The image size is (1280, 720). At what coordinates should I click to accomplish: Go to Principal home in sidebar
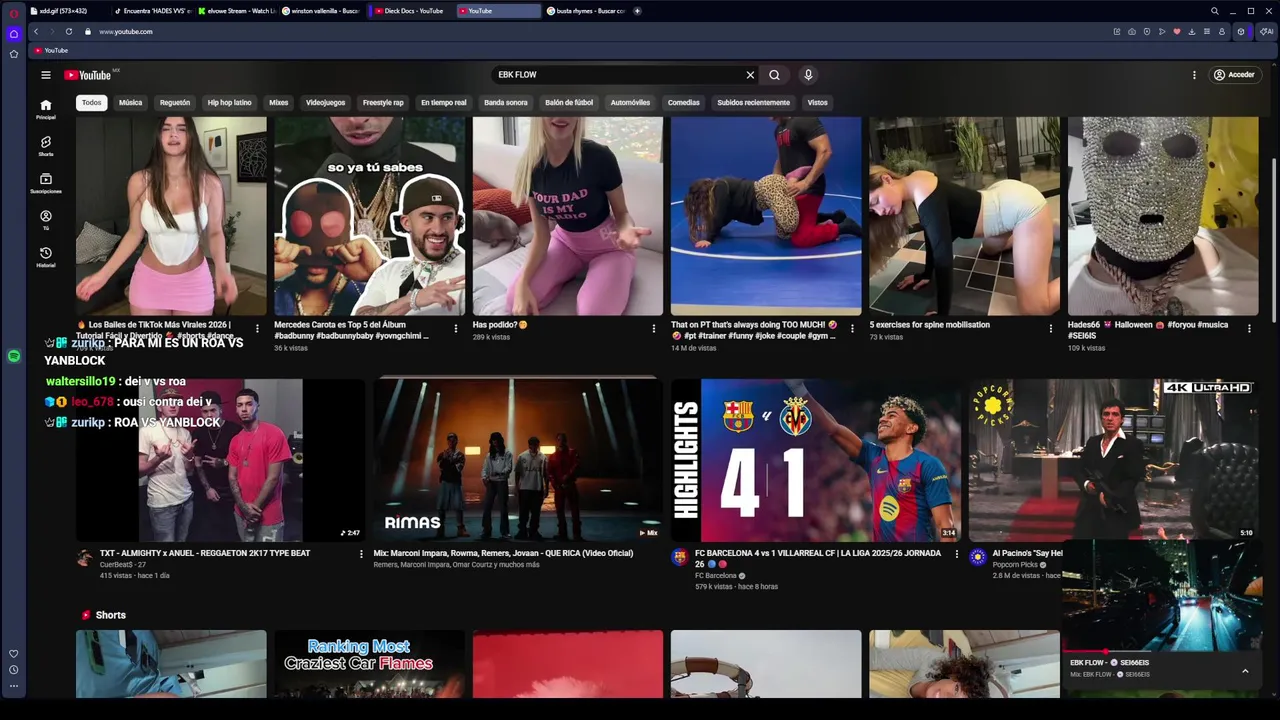[x=46, y=109]
